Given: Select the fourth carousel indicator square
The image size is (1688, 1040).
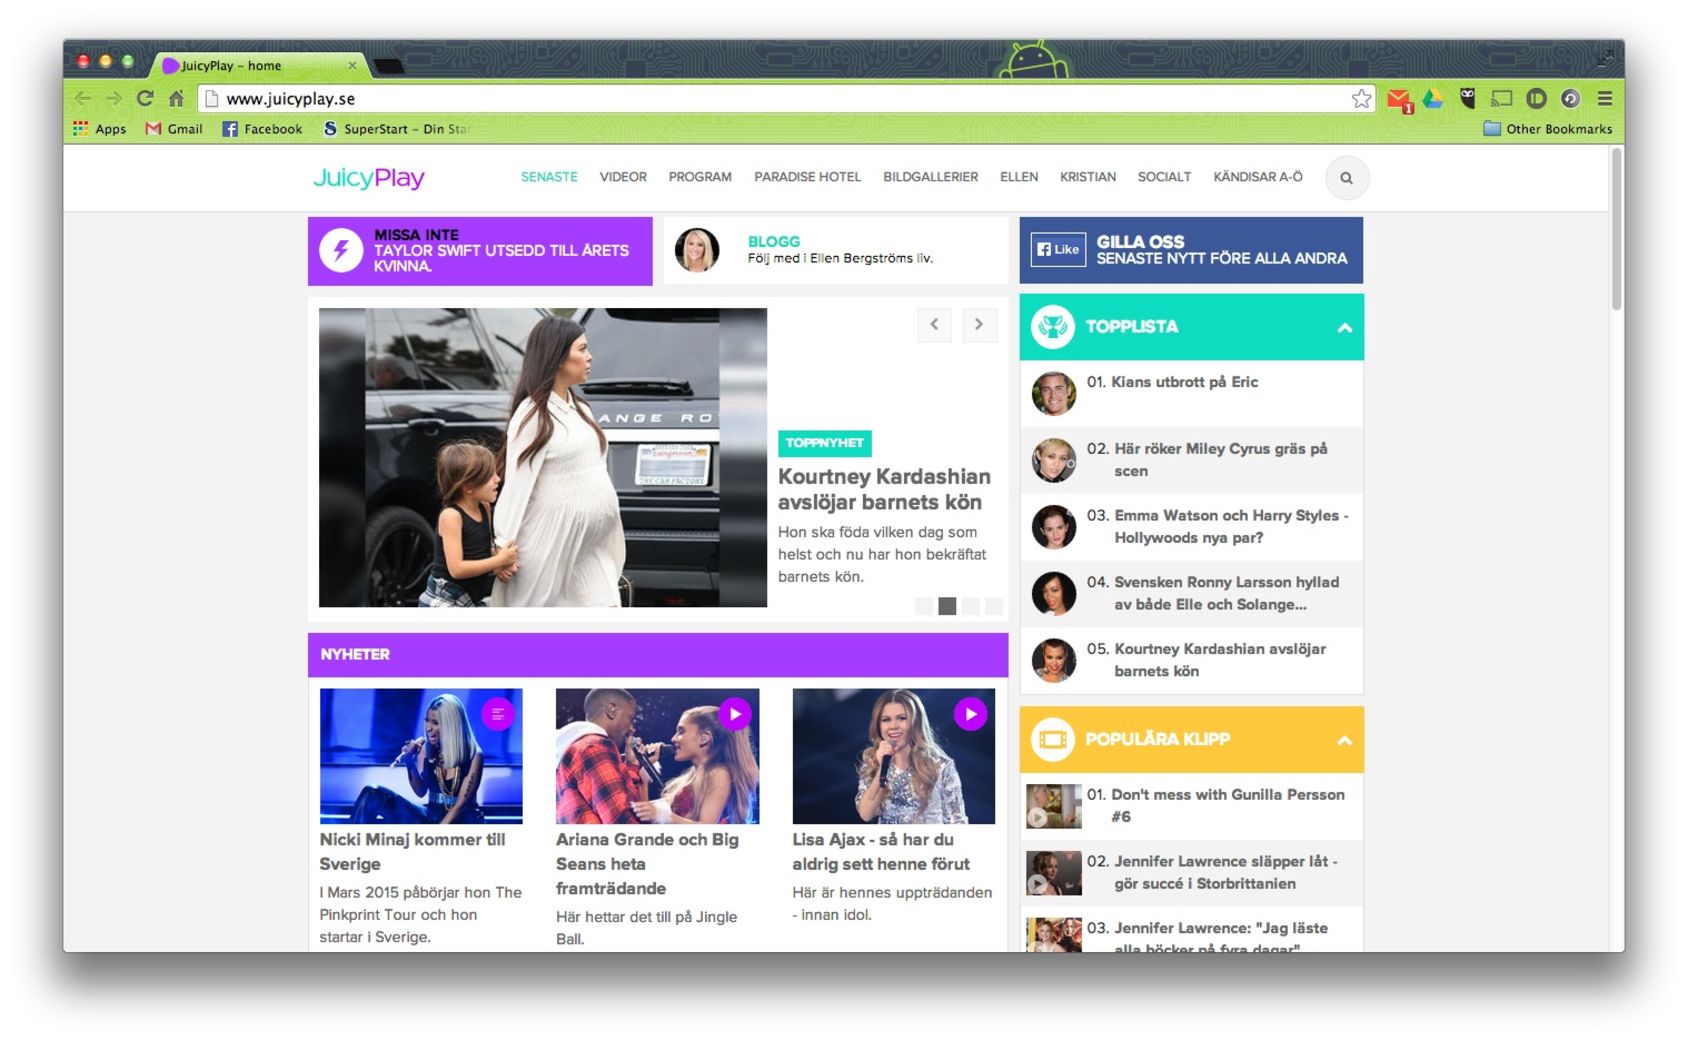Looking at the screenshot, I should pos(993,606).
